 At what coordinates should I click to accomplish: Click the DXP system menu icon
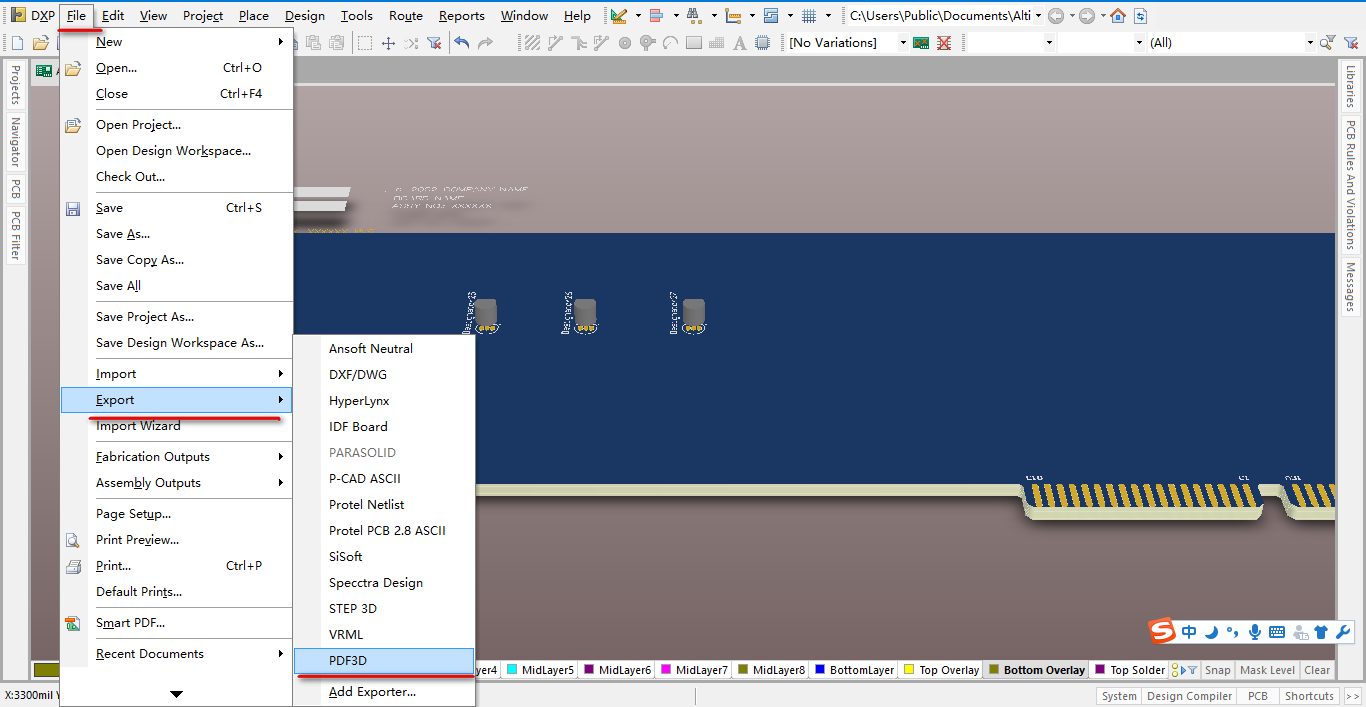click(18, 15)
